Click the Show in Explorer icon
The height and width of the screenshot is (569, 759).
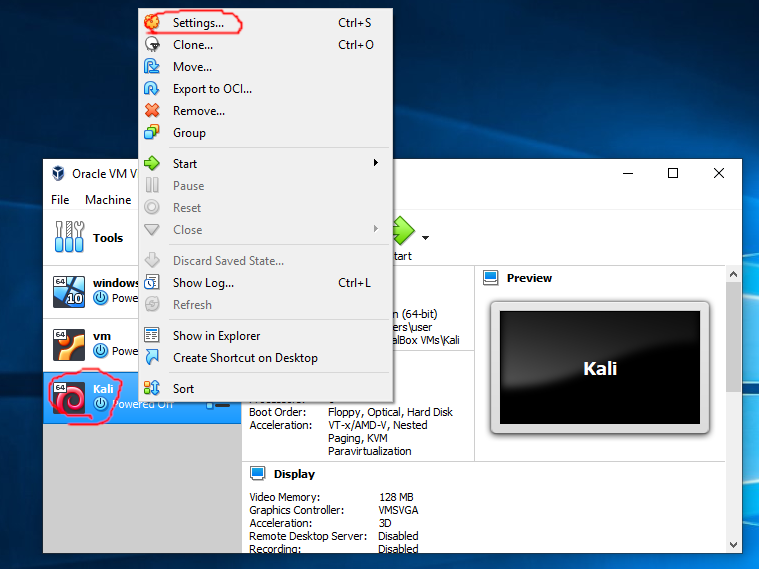[x=152, y=335]
